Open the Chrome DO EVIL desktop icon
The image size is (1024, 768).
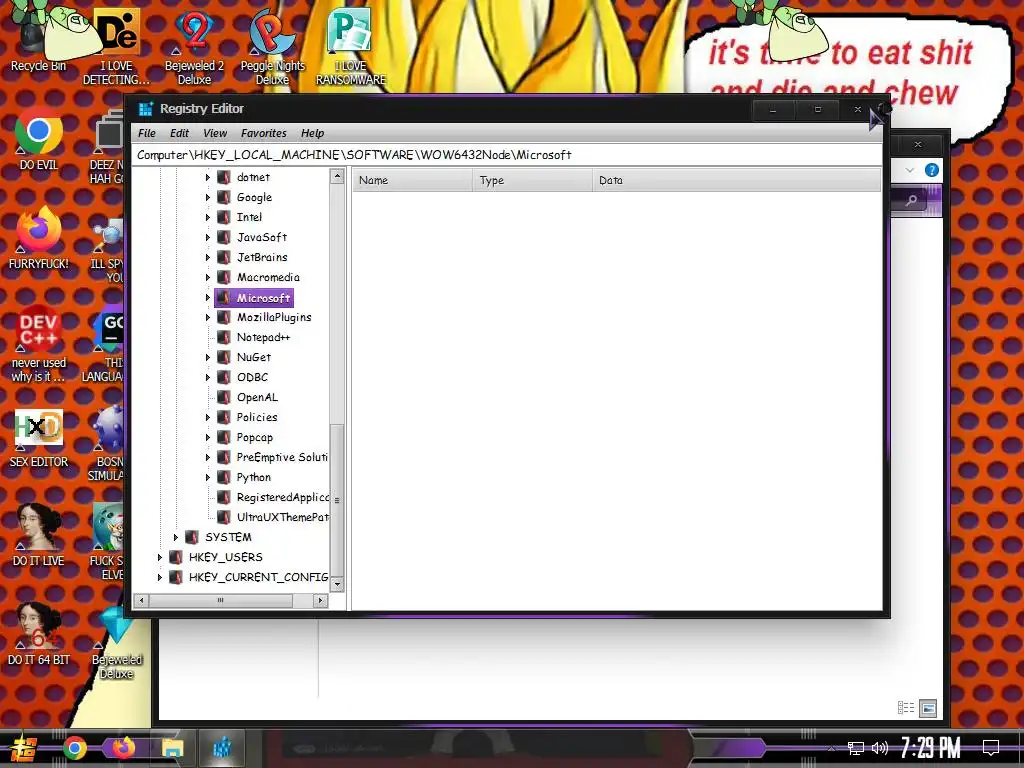[39, 140]
